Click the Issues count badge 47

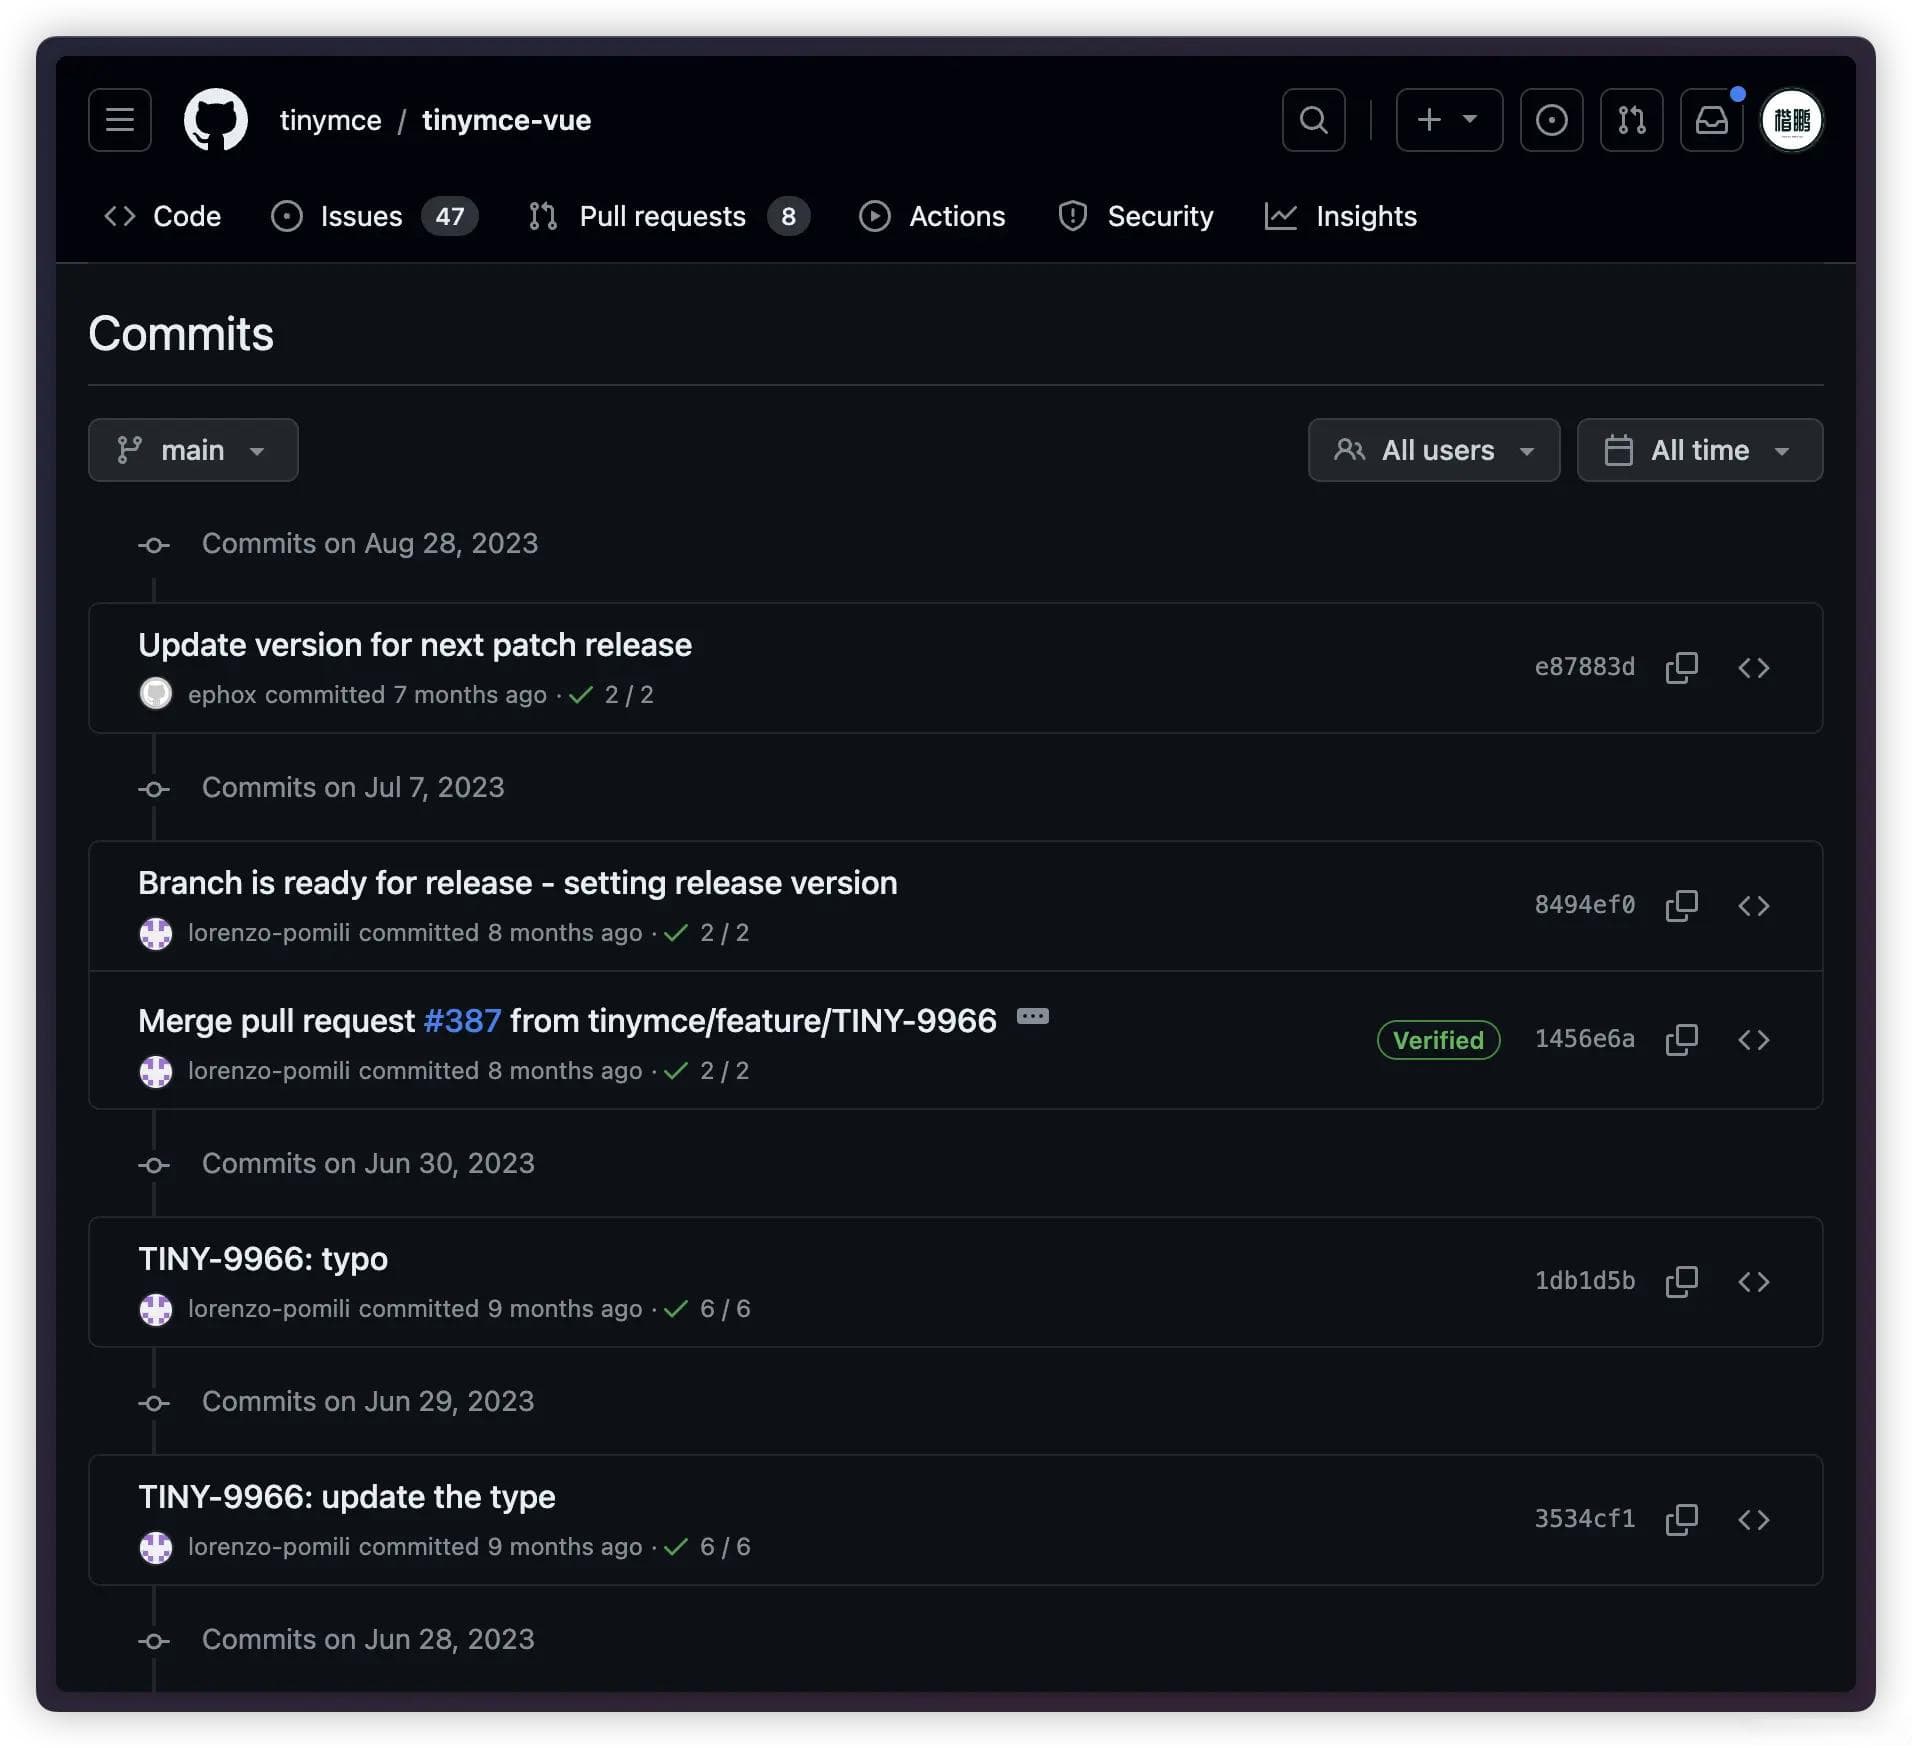click(x=449, y=216)
